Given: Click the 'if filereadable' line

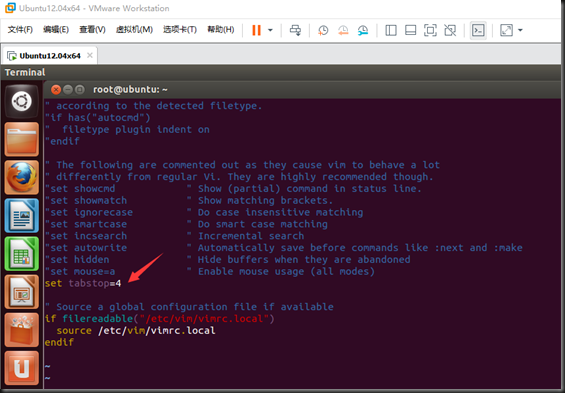Looking at the screenshot, I should (160, 318).
